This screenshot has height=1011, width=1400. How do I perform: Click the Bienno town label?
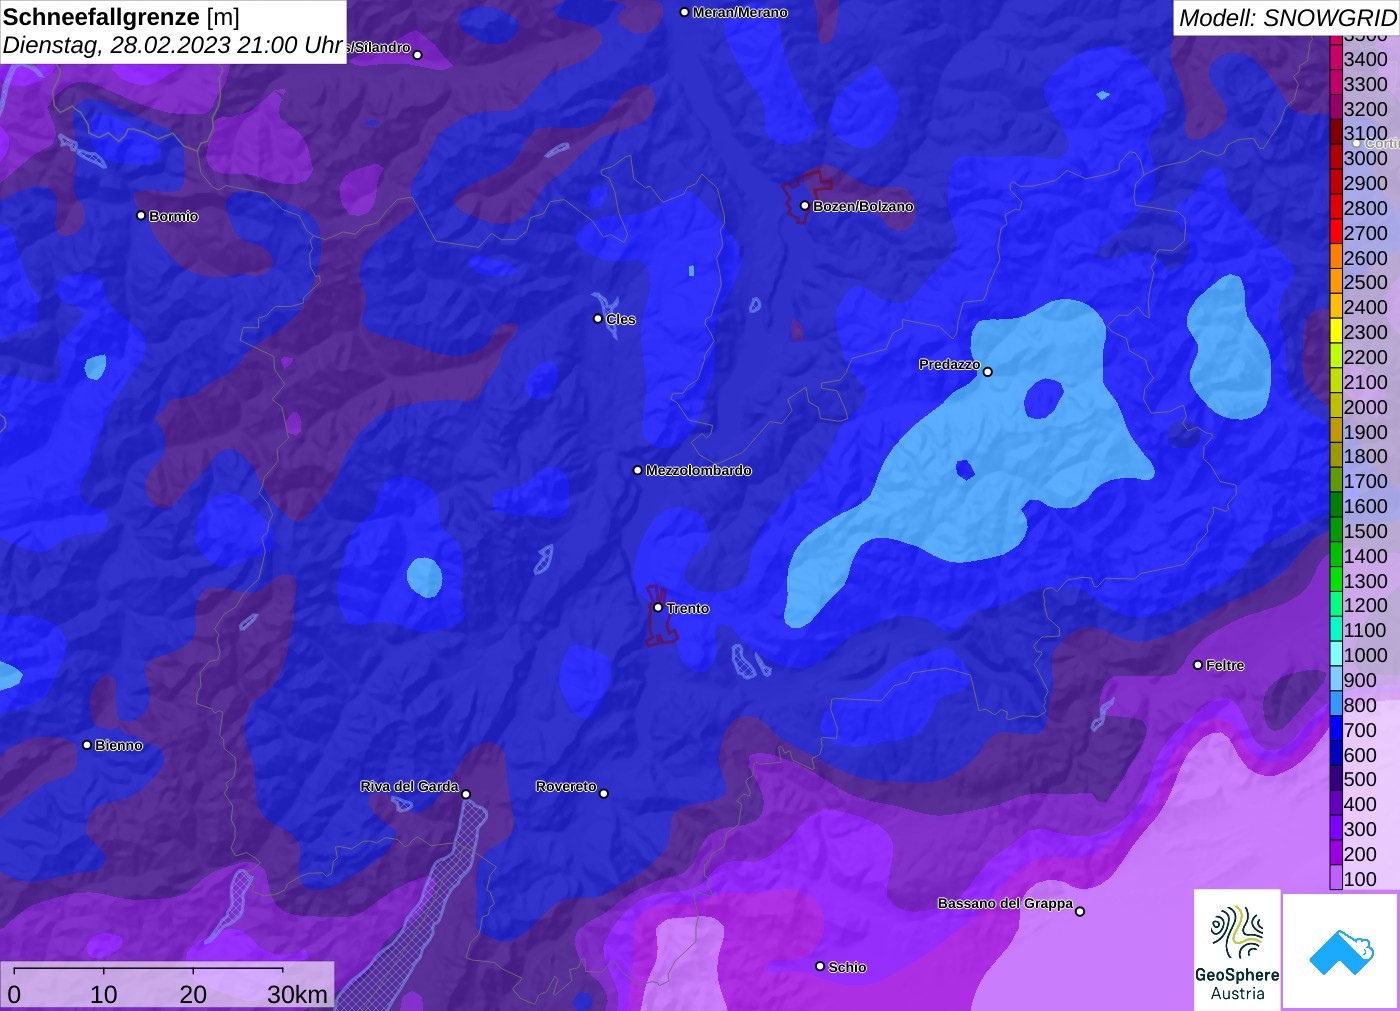(x=119, y=745)
